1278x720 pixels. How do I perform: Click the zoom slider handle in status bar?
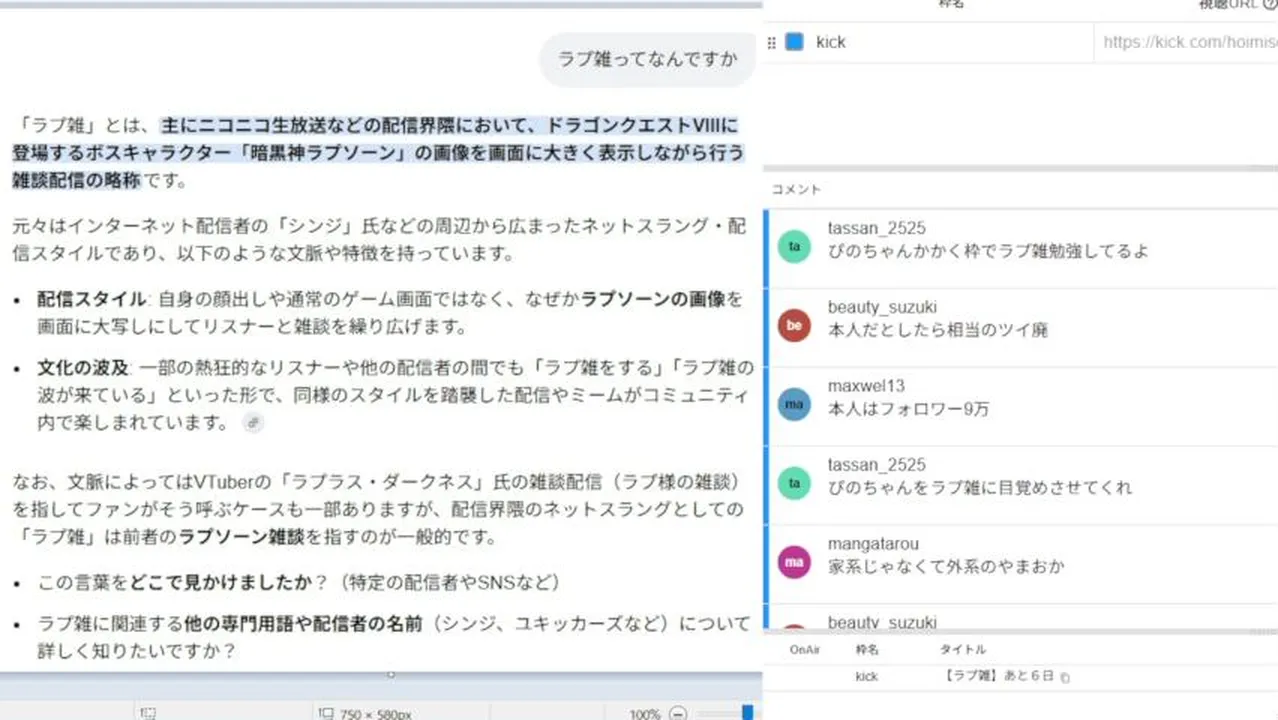tap(747, 713)
